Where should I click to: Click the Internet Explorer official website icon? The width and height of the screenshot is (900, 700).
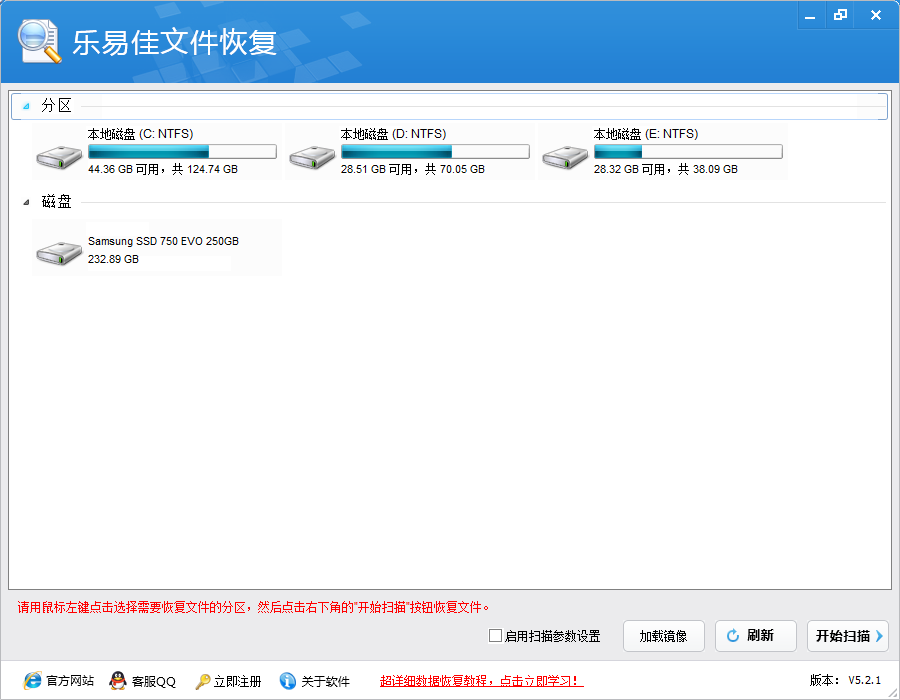tap(33, 681)
